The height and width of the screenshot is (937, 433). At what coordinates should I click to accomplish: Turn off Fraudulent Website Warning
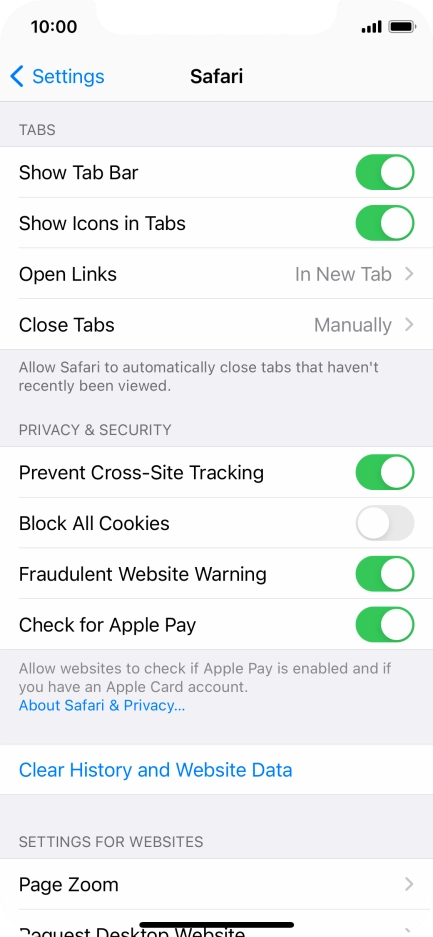click(x=385, y=574)
